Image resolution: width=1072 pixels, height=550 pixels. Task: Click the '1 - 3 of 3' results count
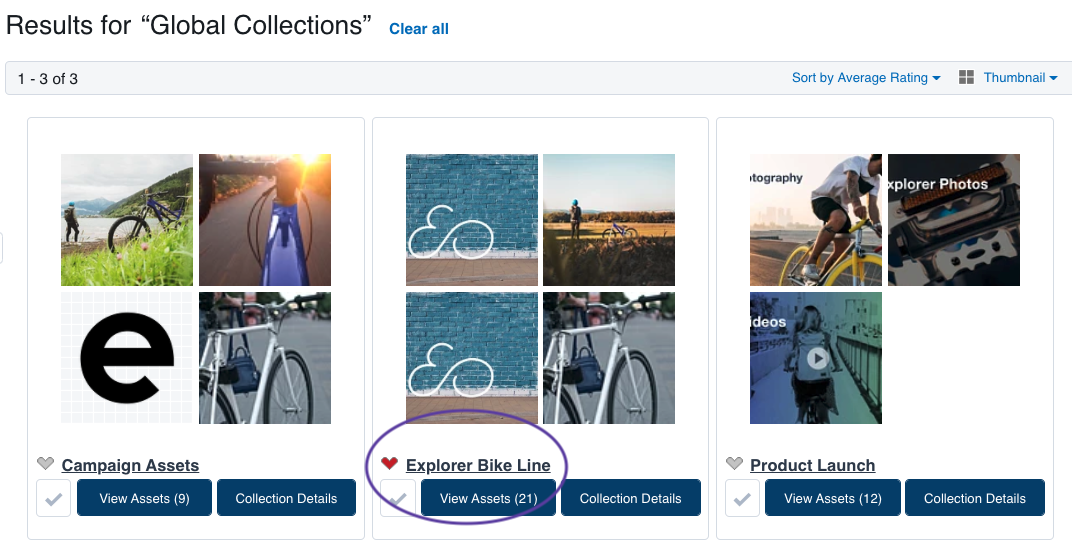point(48,79)
